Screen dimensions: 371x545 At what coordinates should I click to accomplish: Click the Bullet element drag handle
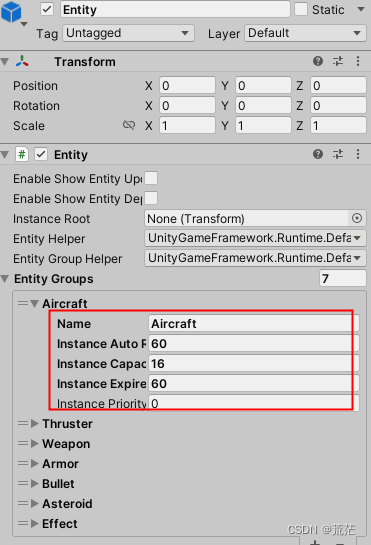23,483
